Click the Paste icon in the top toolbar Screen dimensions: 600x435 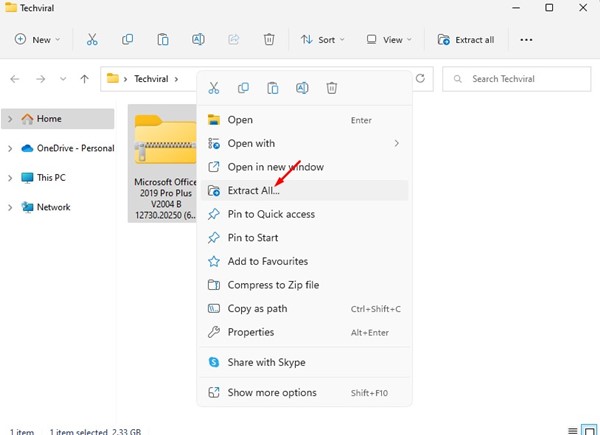163,39
